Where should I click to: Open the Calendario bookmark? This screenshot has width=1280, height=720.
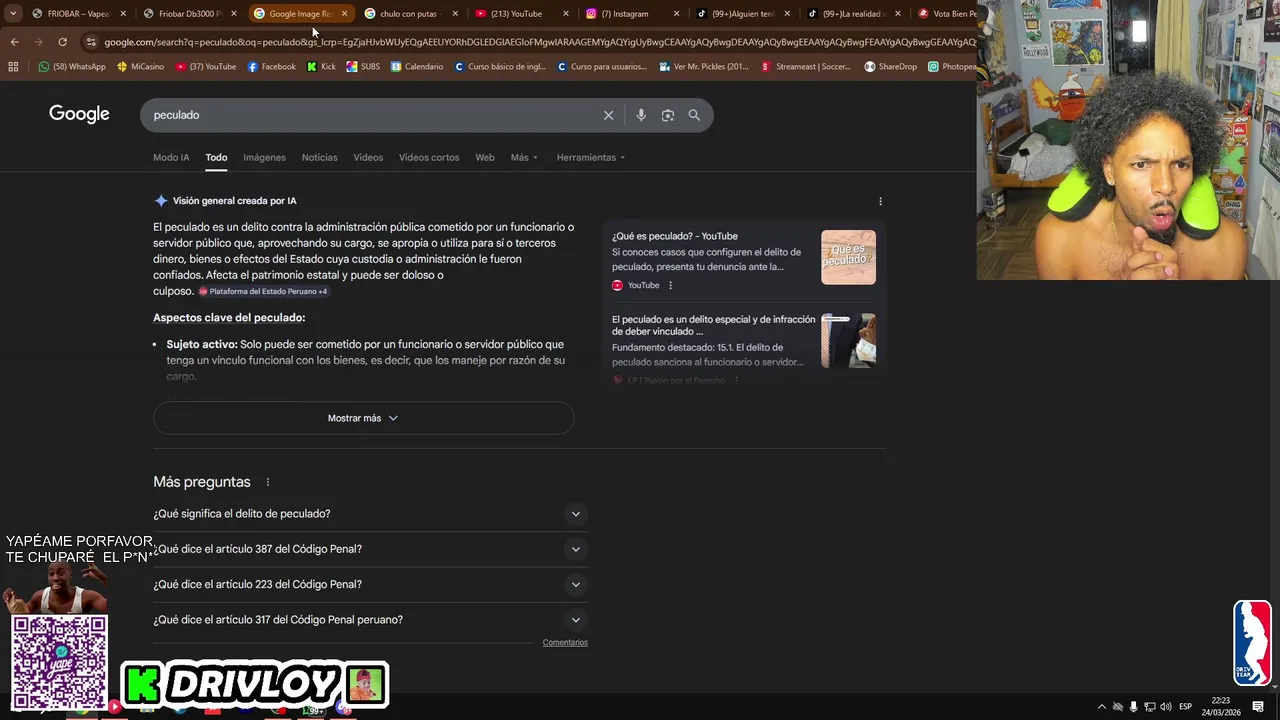tap(417, 67)
